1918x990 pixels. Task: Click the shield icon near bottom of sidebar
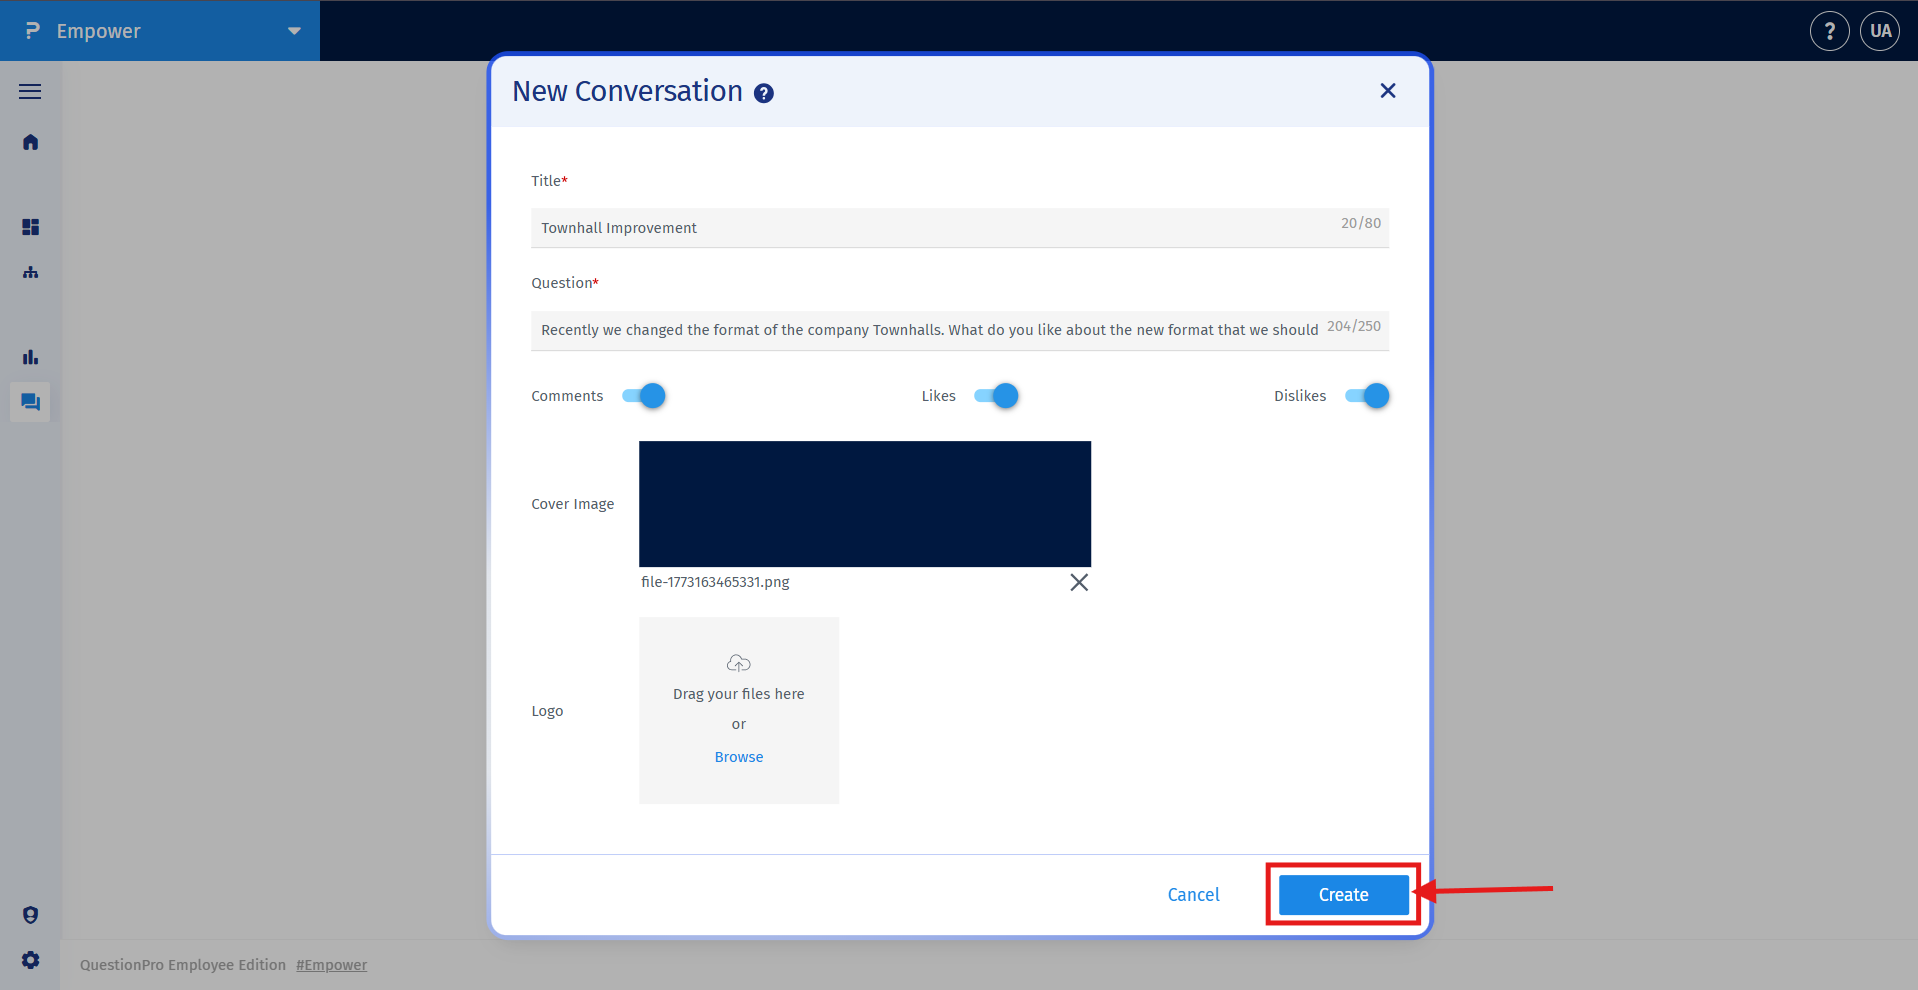coord(29,914)
